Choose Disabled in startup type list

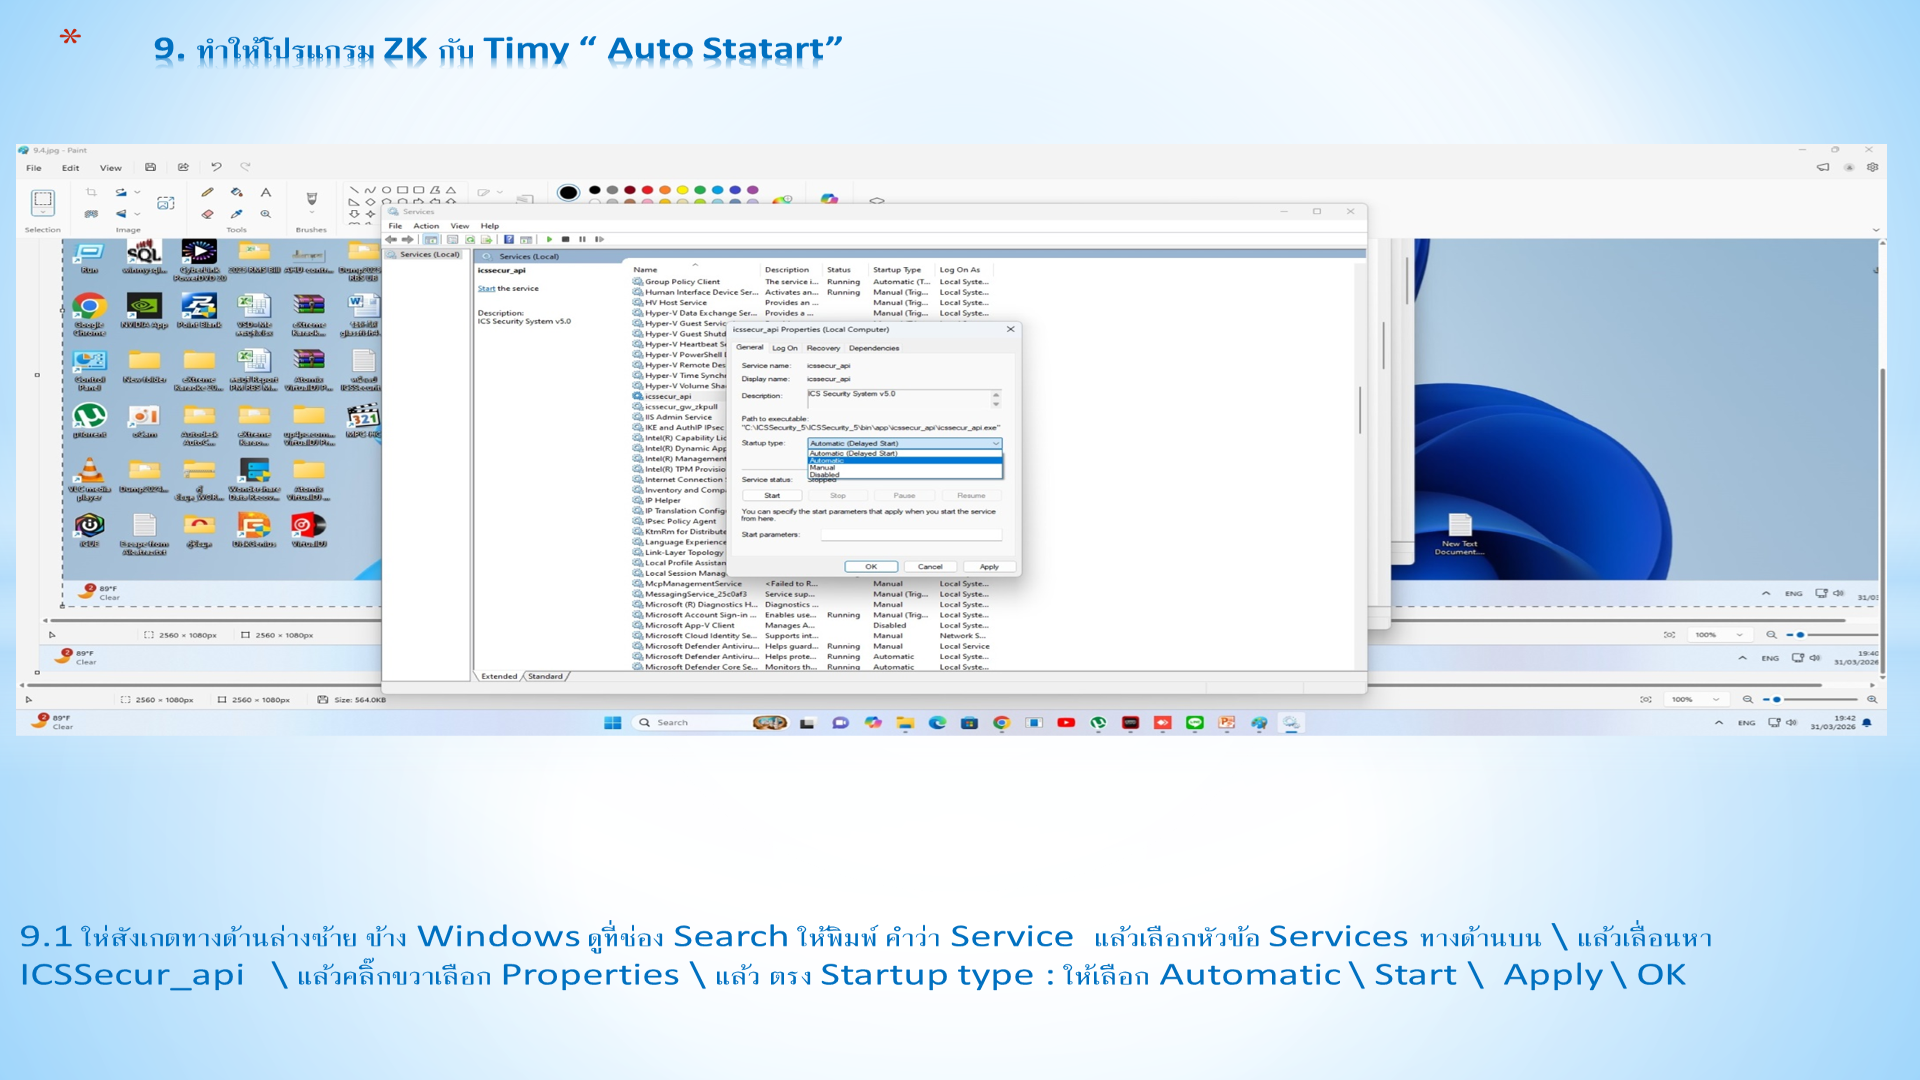click(x=904, y=474)
